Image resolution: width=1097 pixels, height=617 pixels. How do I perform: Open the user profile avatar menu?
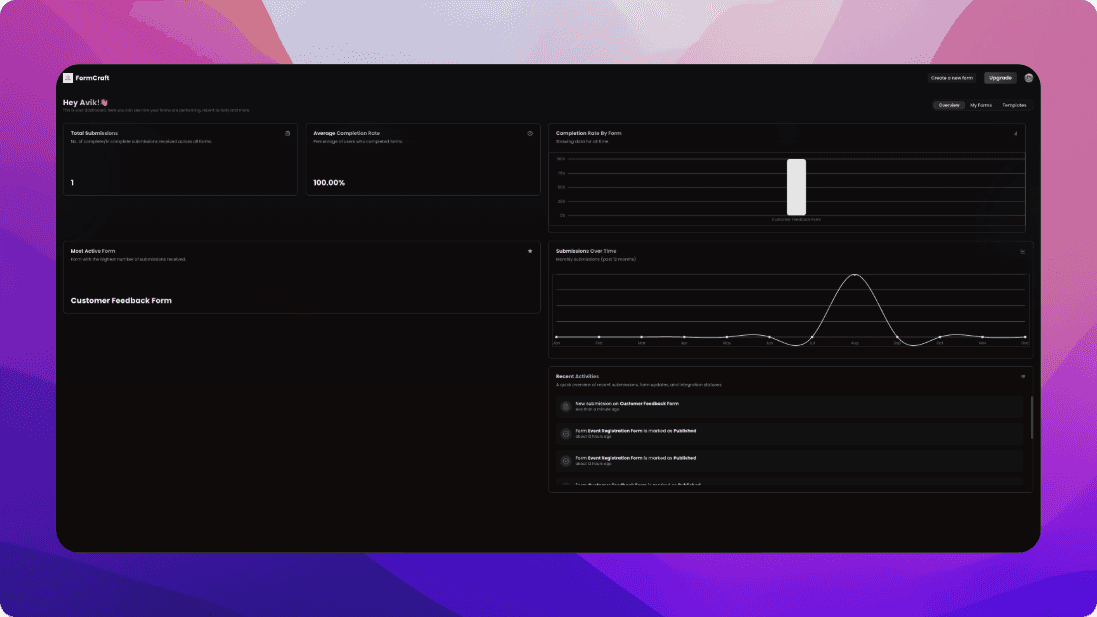(1028, 78)
